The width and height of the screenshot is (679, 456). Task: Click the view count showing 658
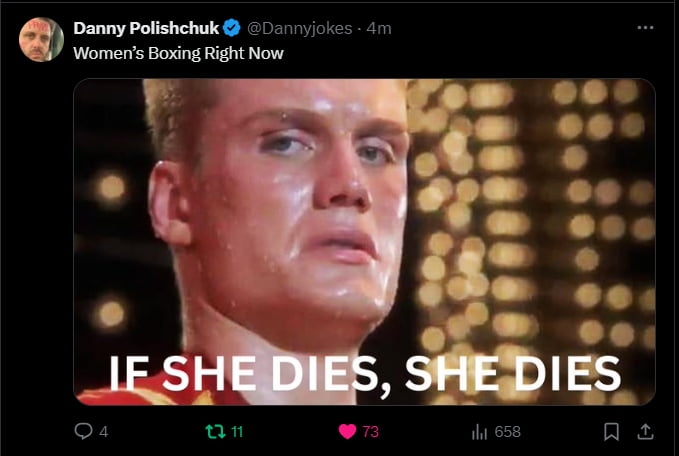pos(508,432)
